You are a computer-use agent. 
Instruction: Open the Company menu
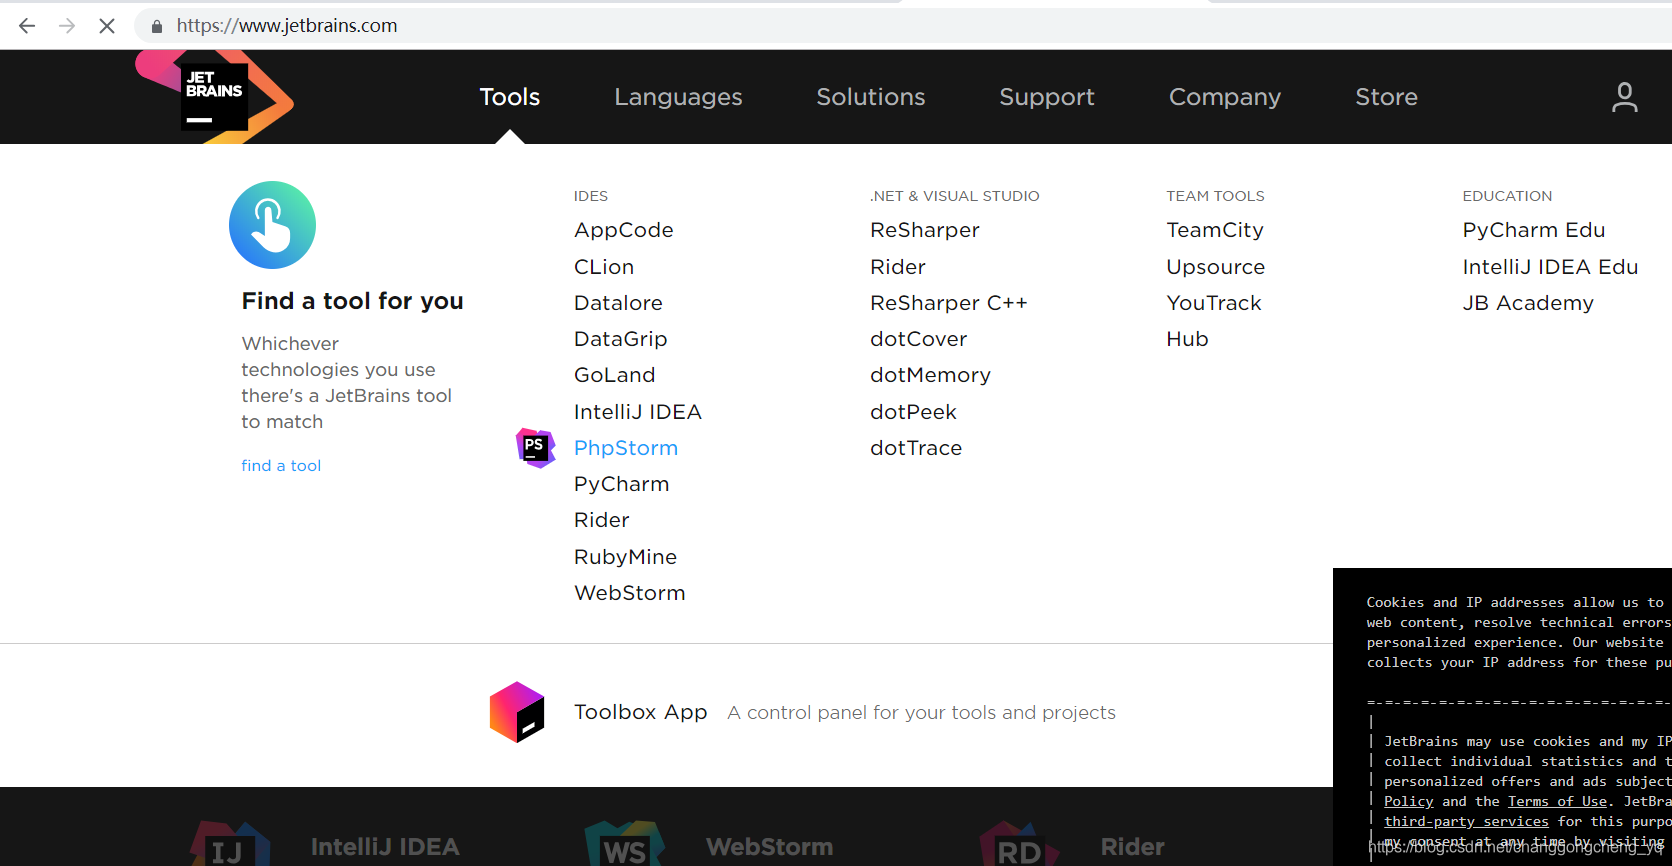1225,97
